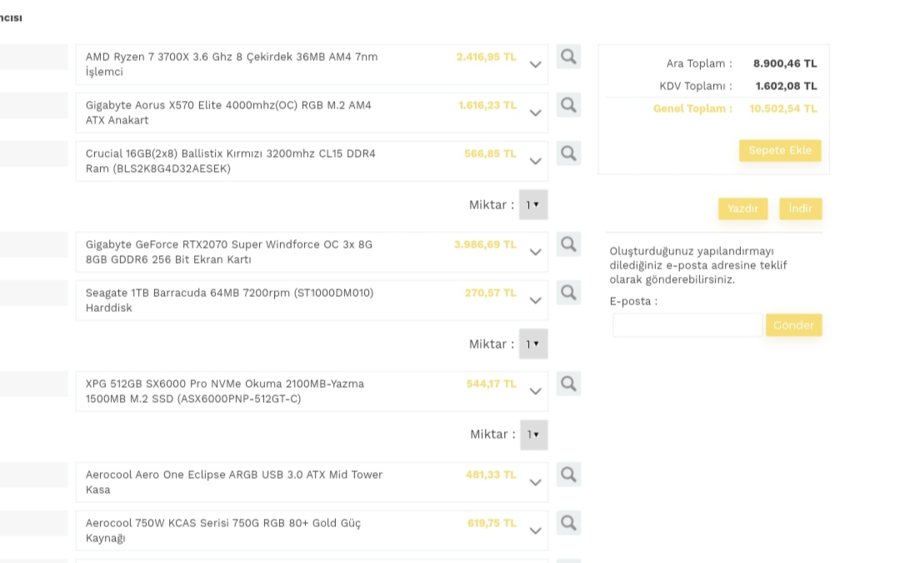The height and width of the screenshot is (563, 900).
Task: Click search icon next to Gigabyte Aorus X570 motherboard
Action: [x=568, y=105]
